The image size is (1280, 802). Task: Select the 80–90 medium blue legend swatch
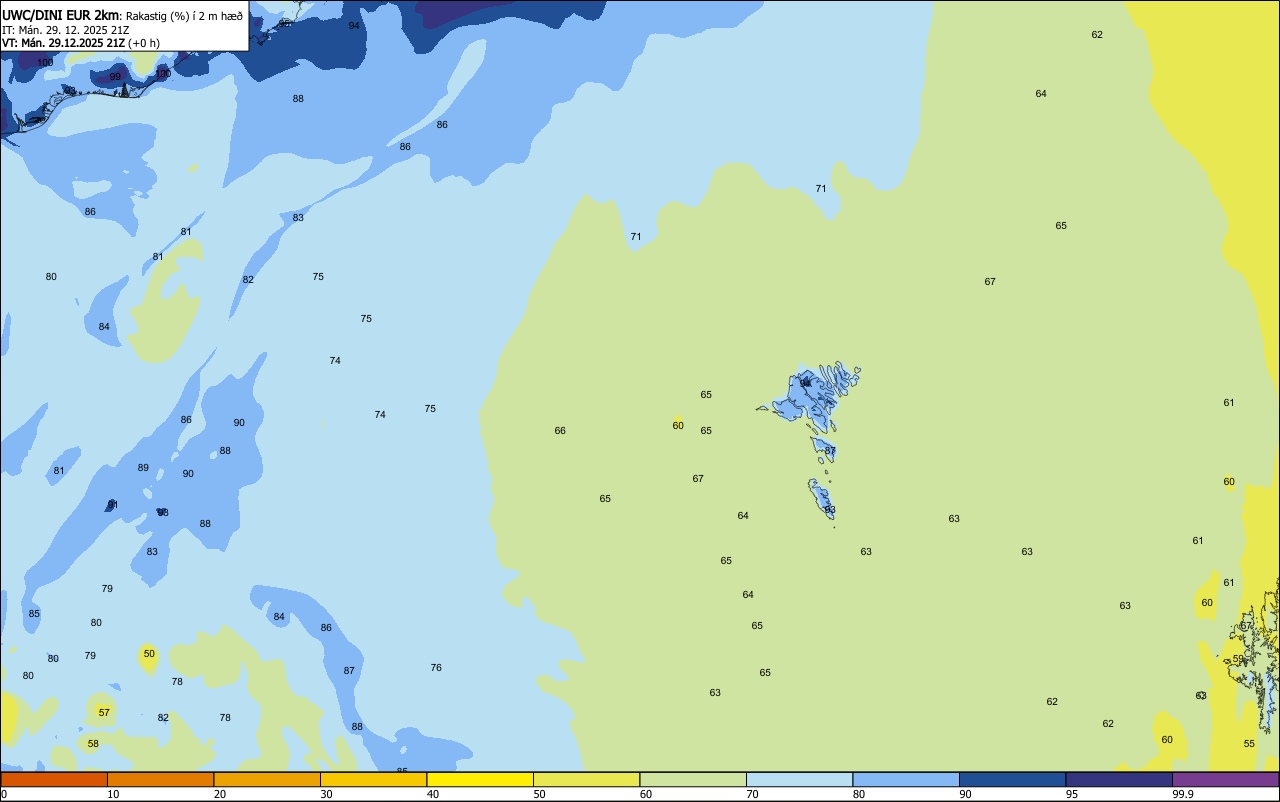click(906, 779)
